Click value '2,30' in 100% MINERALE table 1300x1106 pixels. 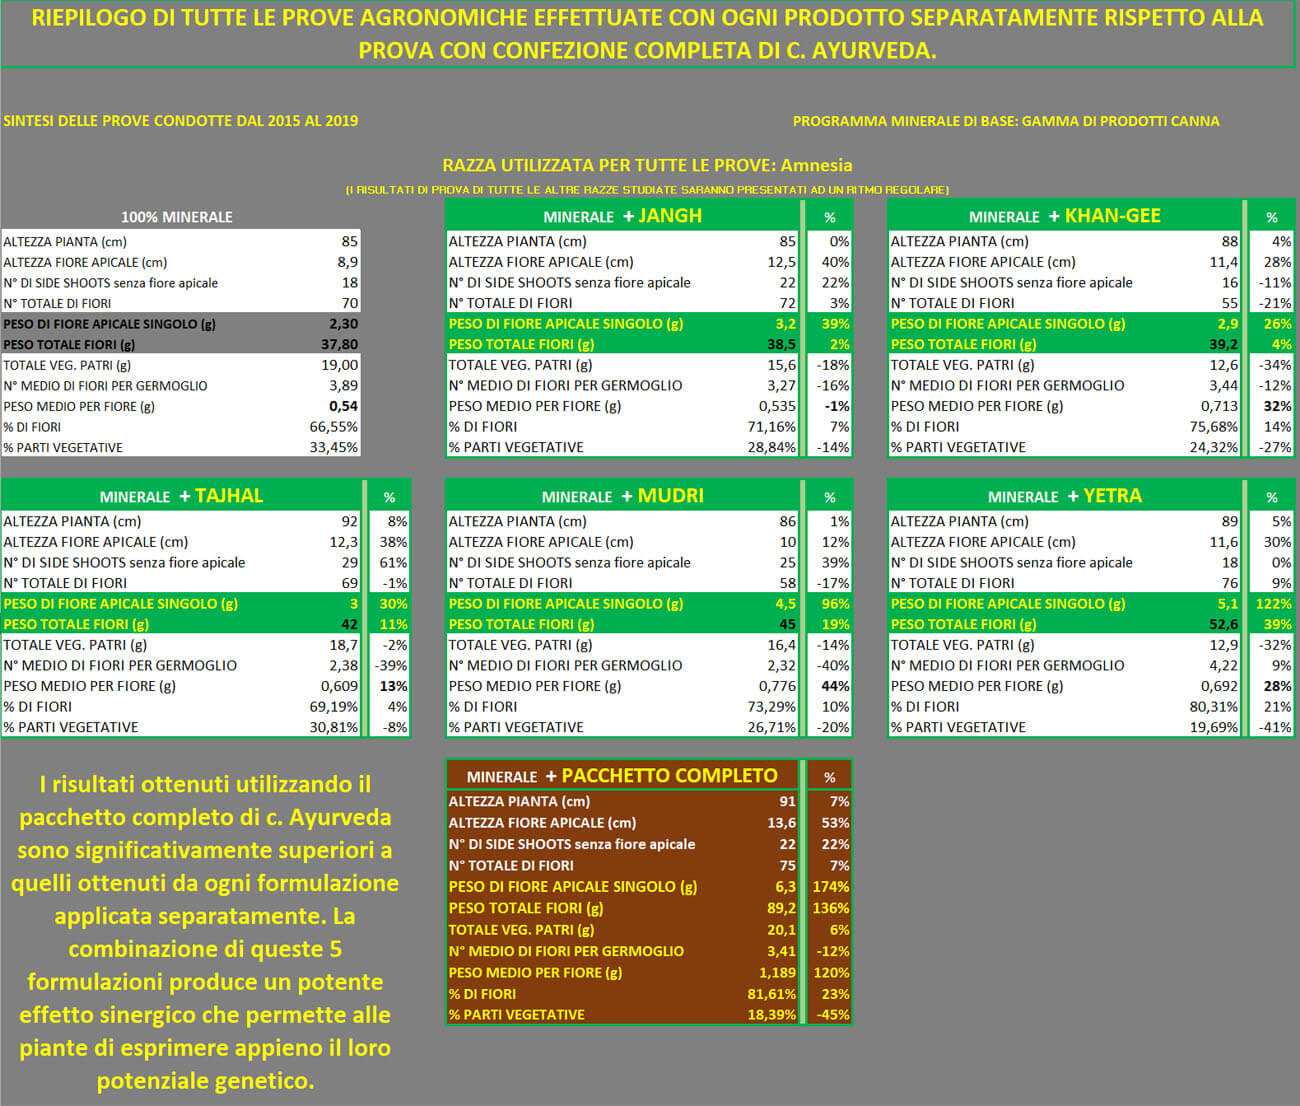[343, 324]
